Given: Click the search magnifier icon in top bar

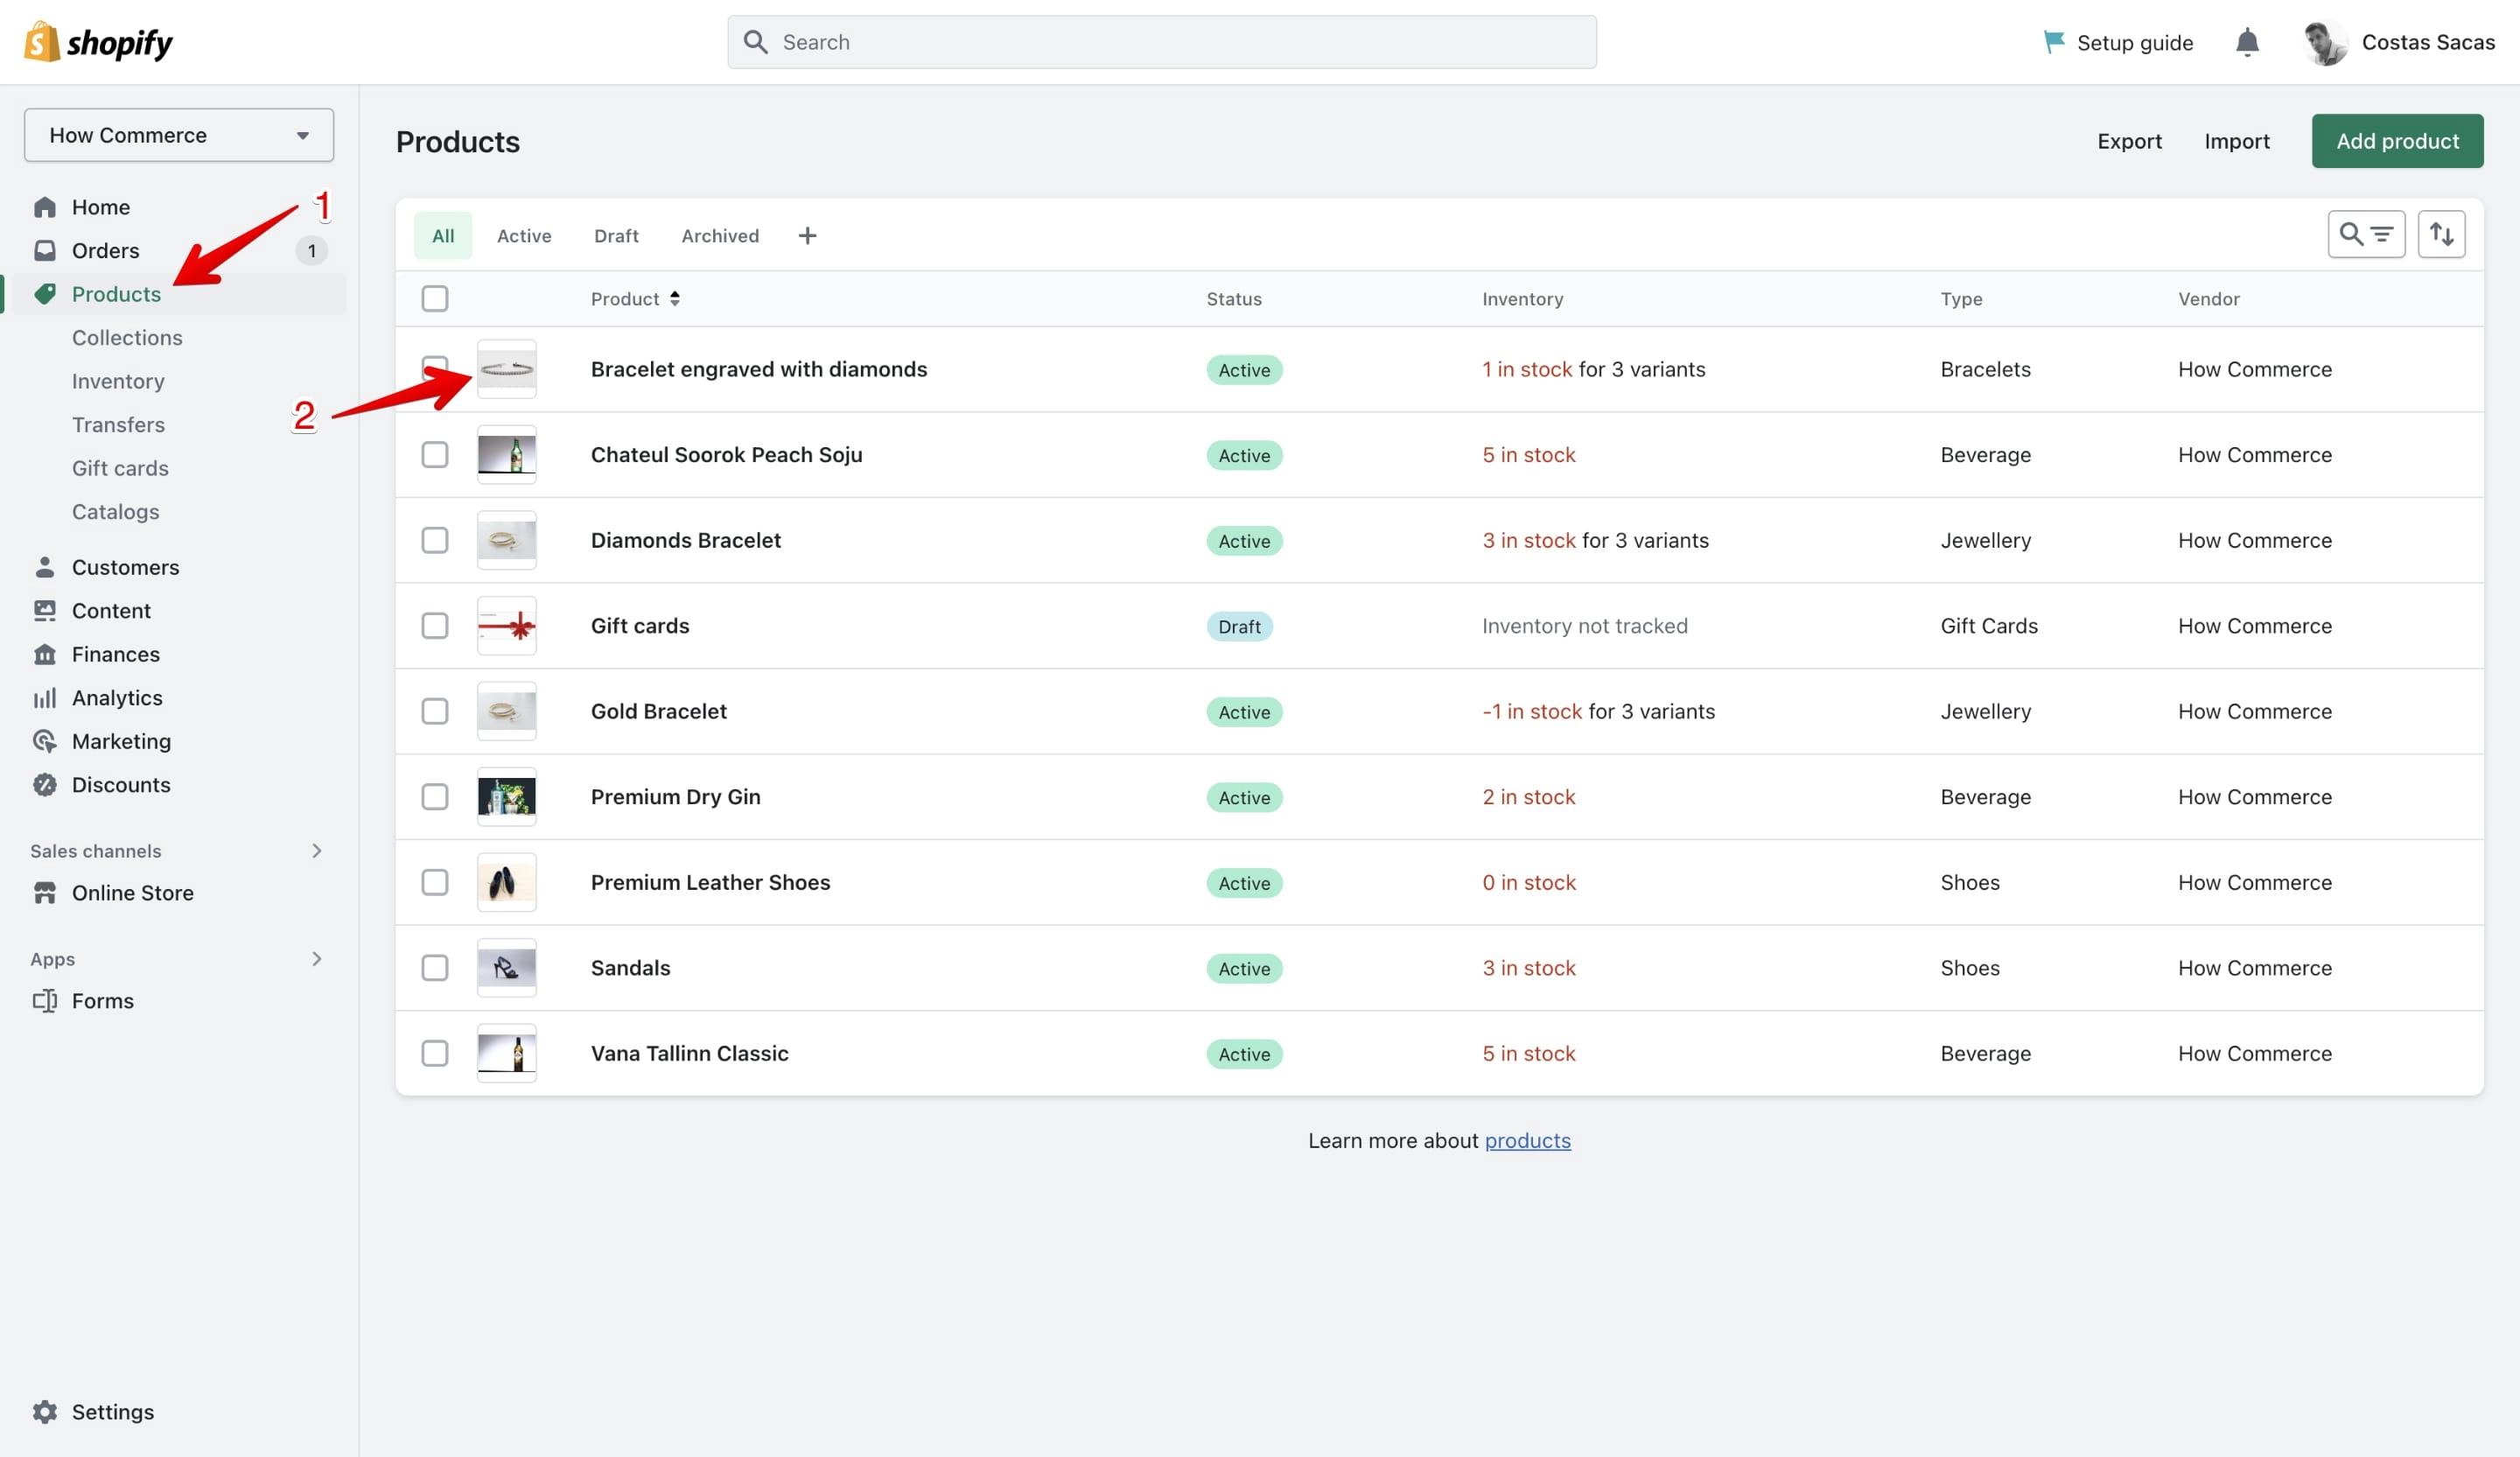Looking at the screenshot, I should tap(756, 42).
